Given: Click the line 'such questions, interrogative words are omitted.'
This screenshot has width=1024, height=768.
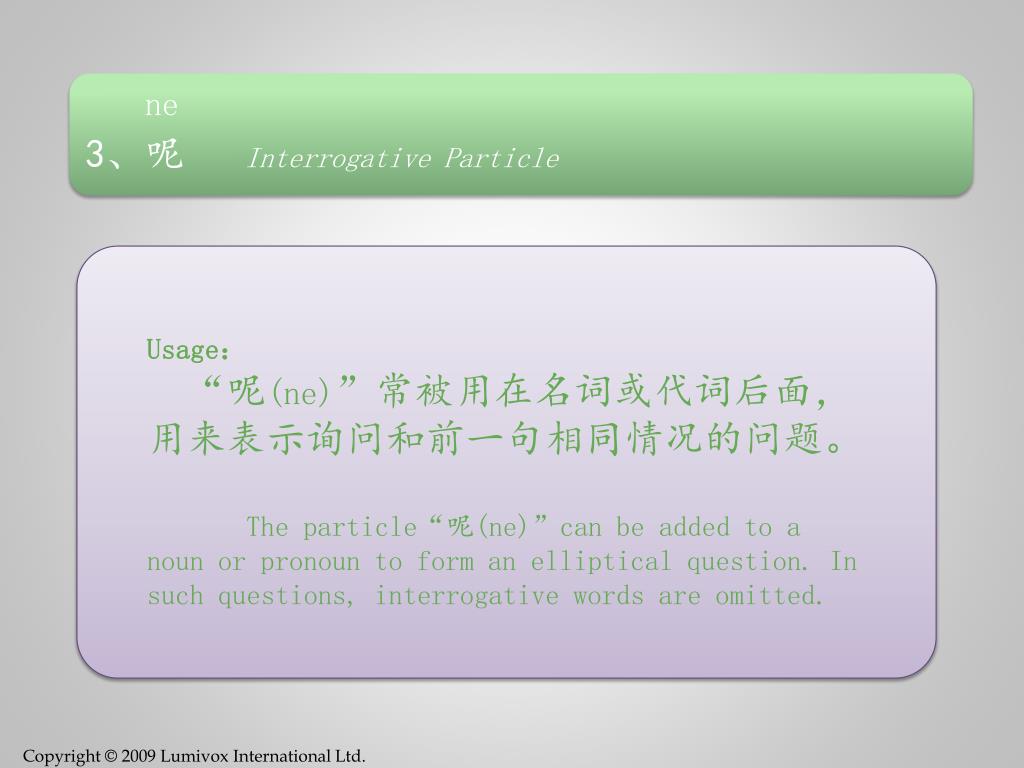Looking at the screenshot, I should pyautogui.click(x=485, y=596).
